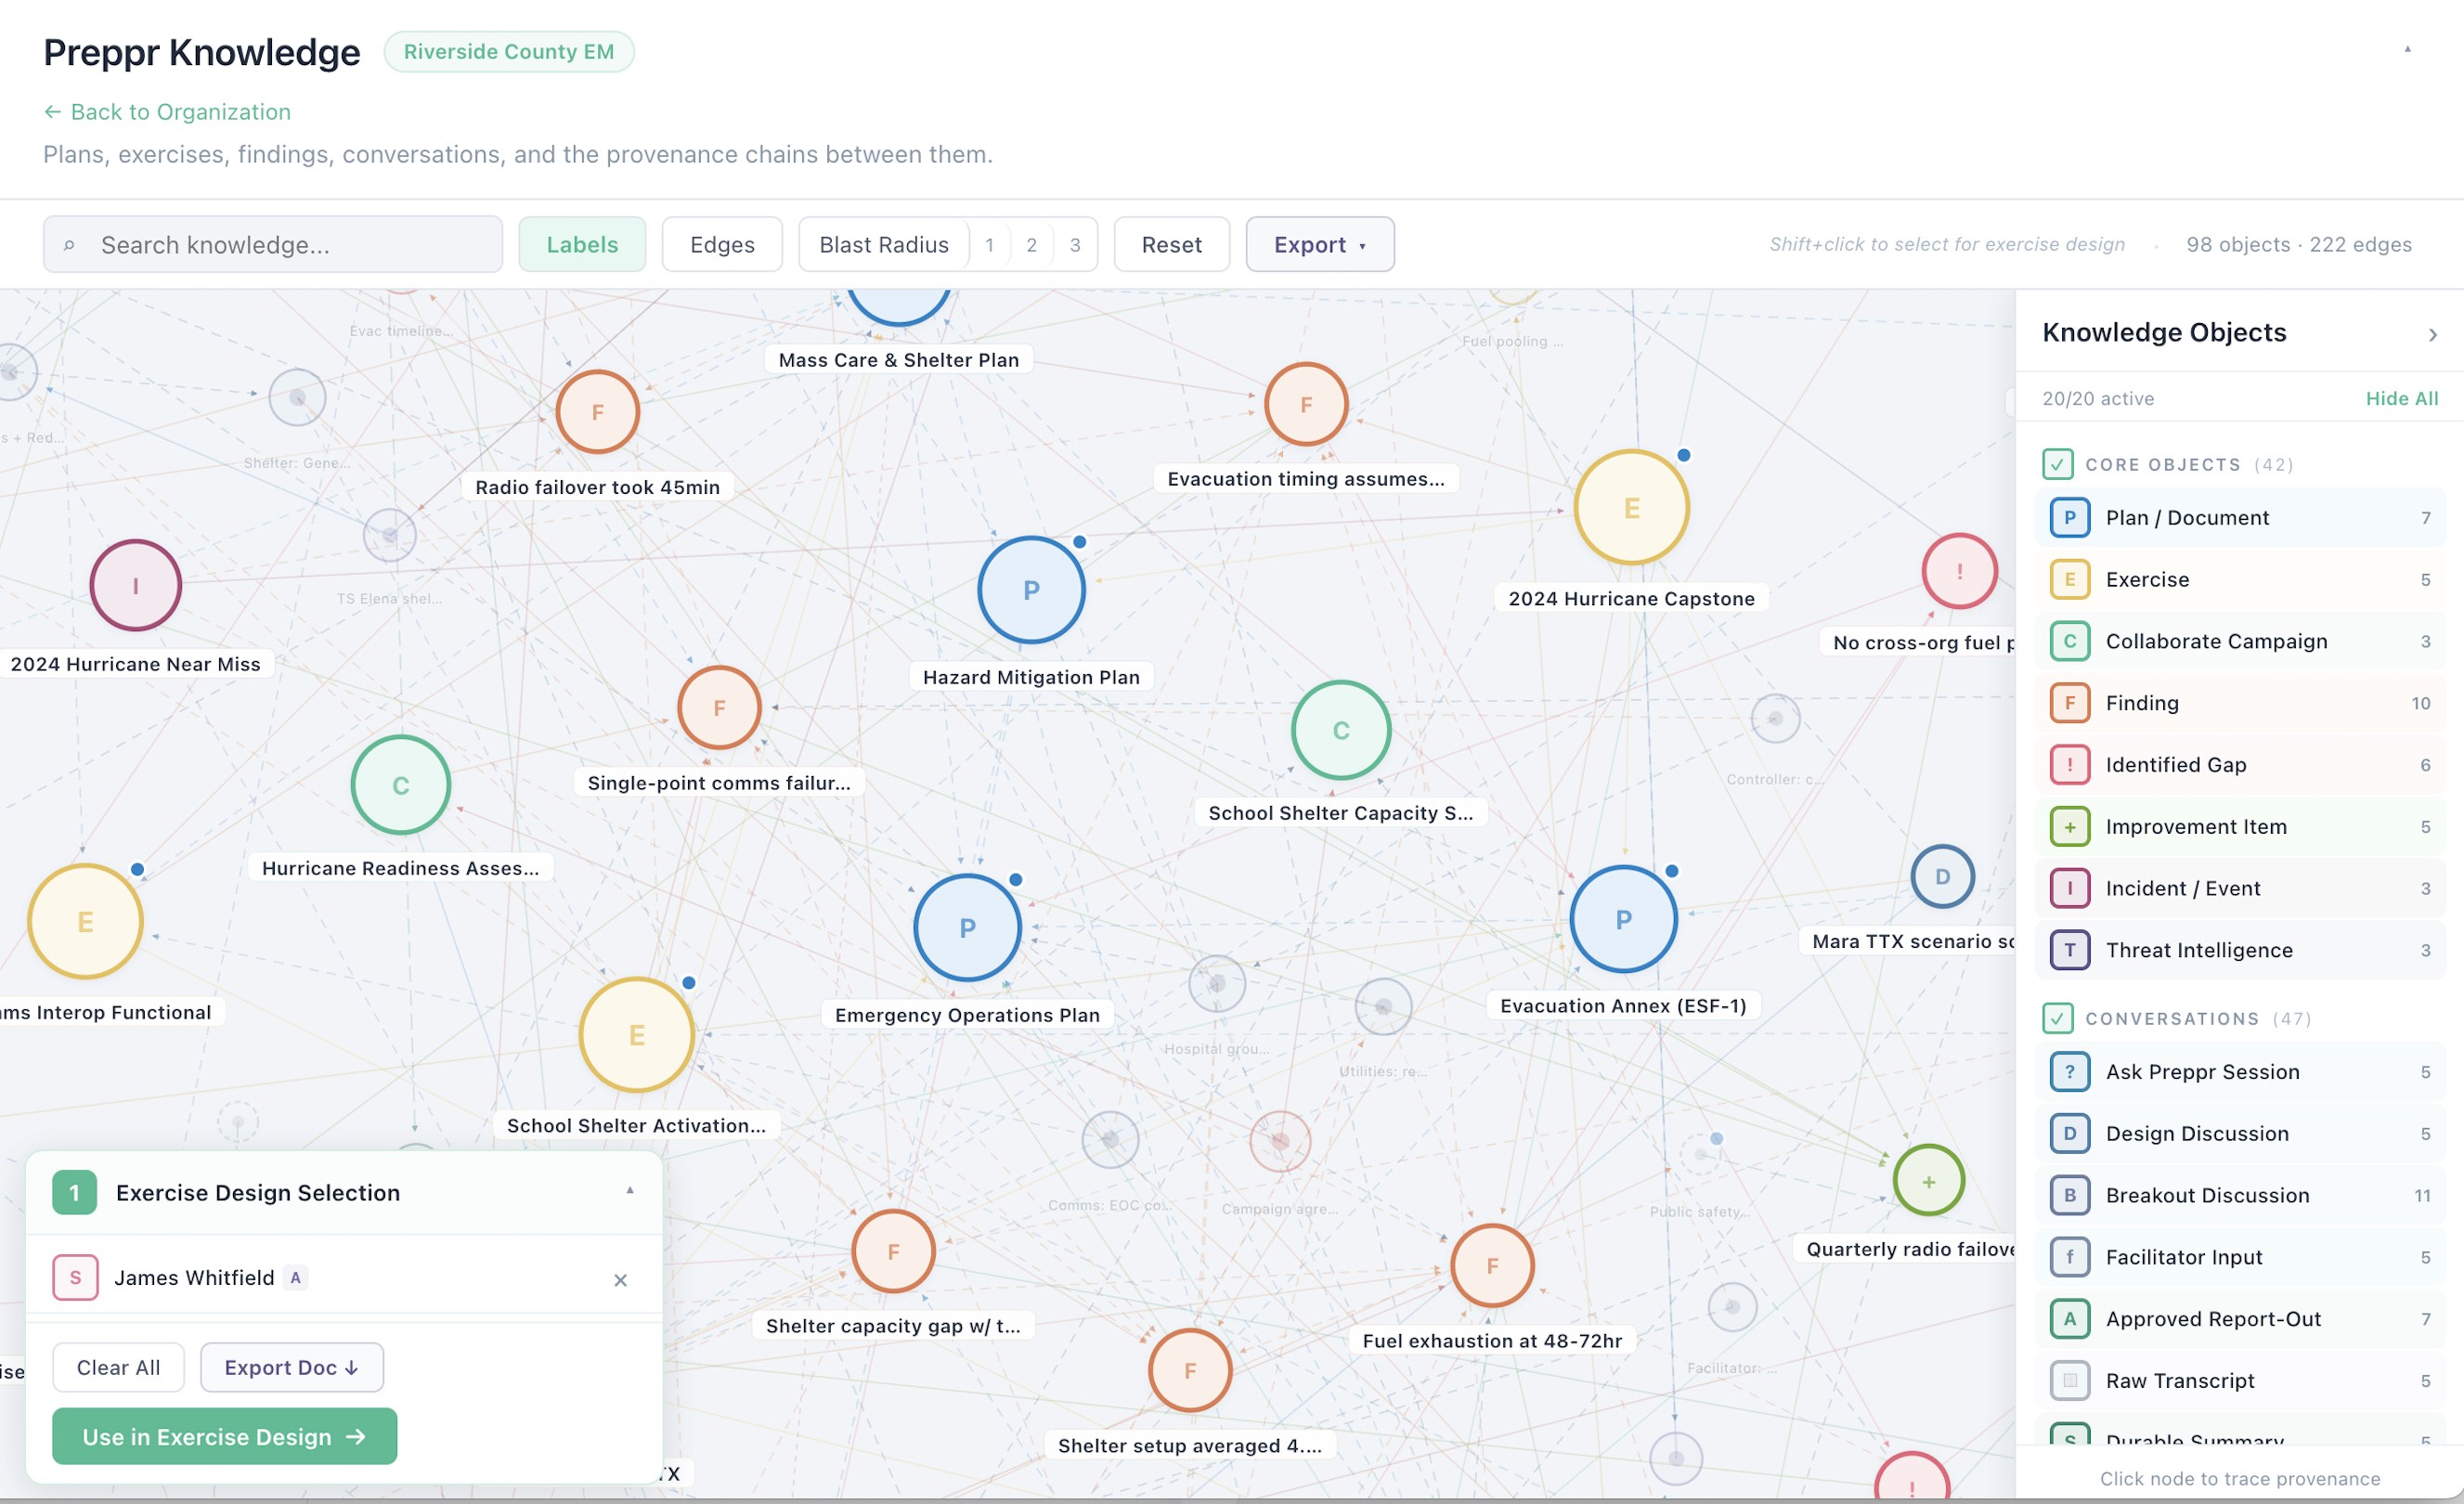This screenshot has height=1504, width=2464.
Task: Select the 2024 Hurricane Near Miss incident node
Action: [x=135, y=585]
